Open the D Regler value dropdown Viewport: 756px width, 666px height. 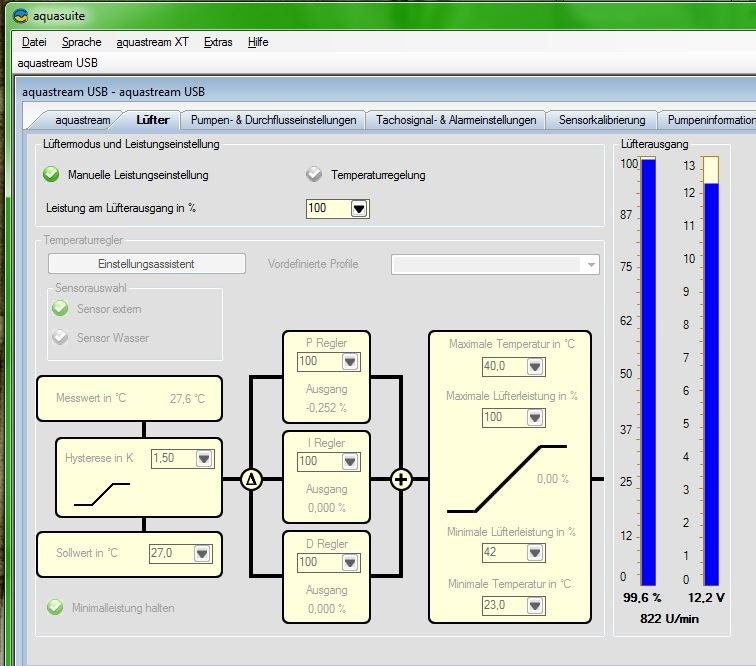[x=350, y=562]
